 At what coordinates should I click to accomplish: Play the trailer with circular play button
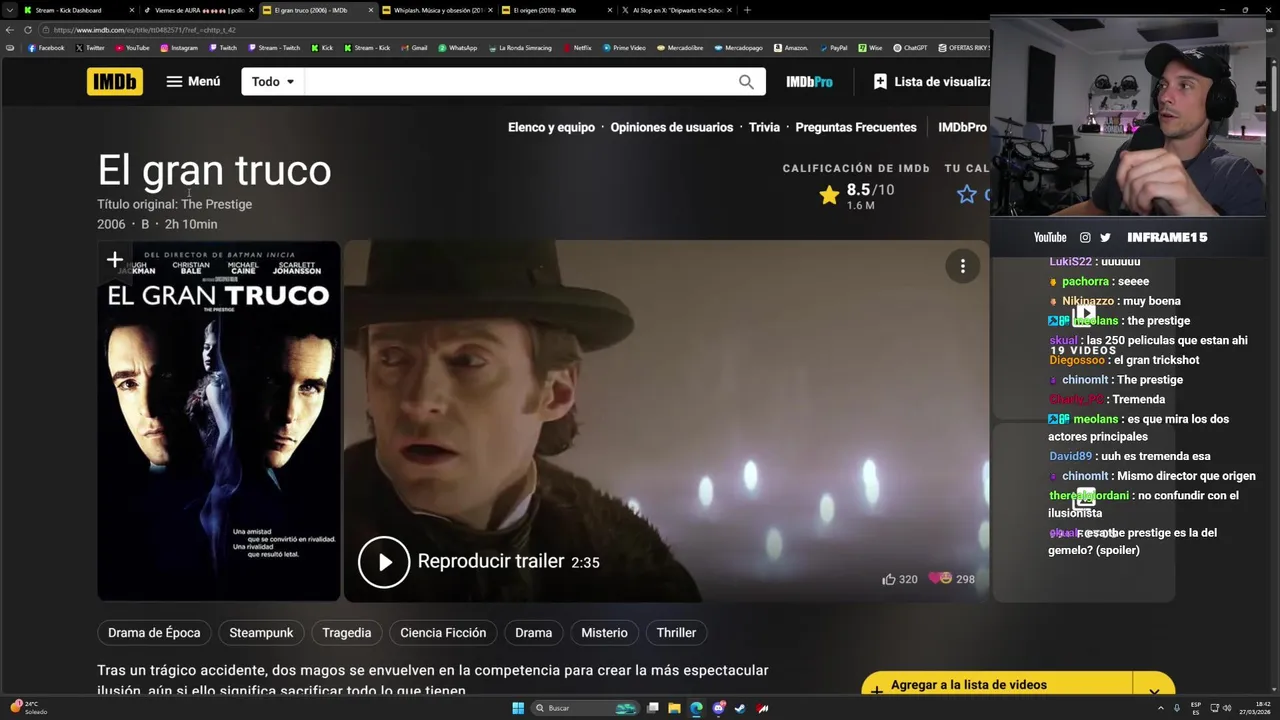pos(384,562)
